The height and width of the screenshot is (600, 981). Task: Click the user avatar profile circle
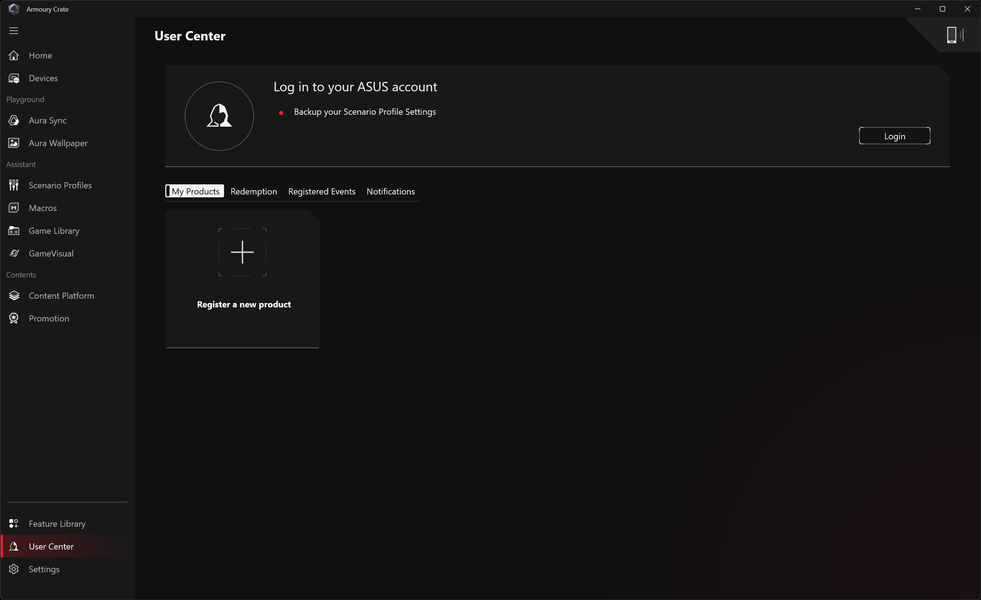[x=219, y=116]
